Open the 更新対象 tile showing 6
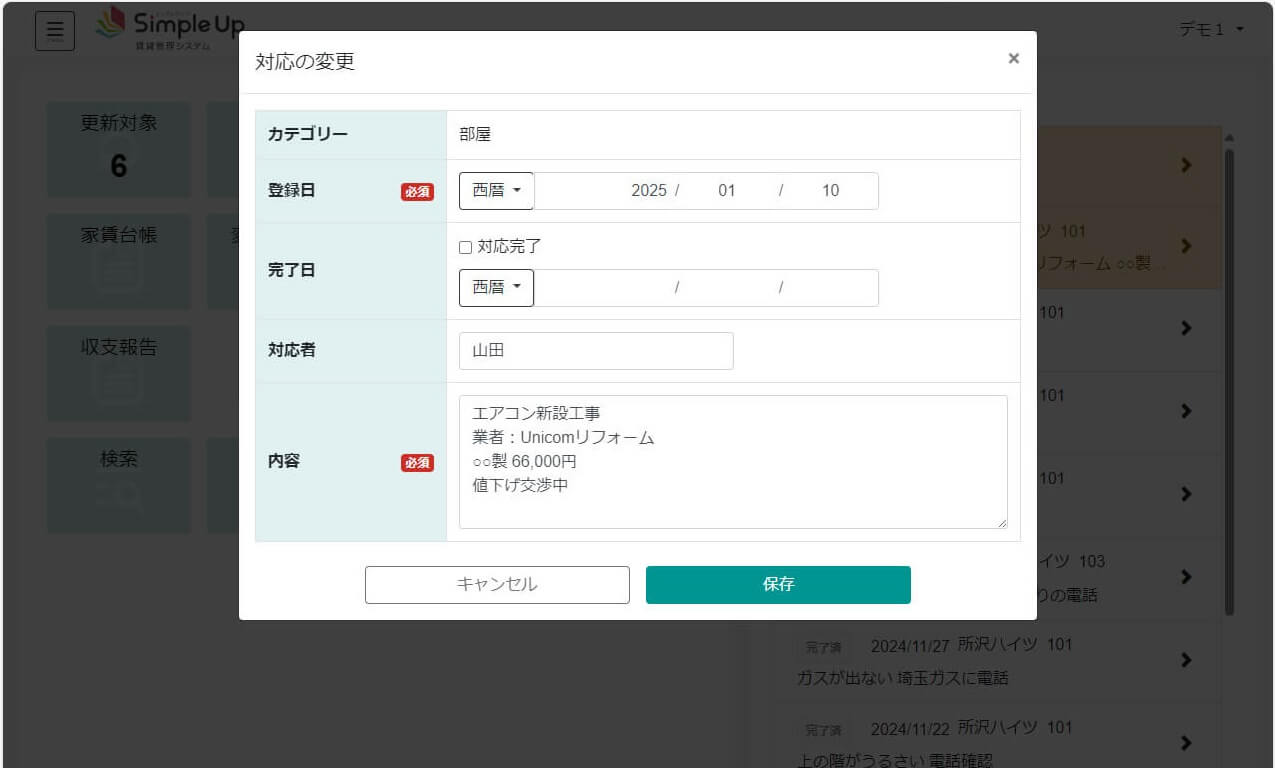Image resolution: width=1275 pixels, height=768 pixels. (x=119, y=150)
